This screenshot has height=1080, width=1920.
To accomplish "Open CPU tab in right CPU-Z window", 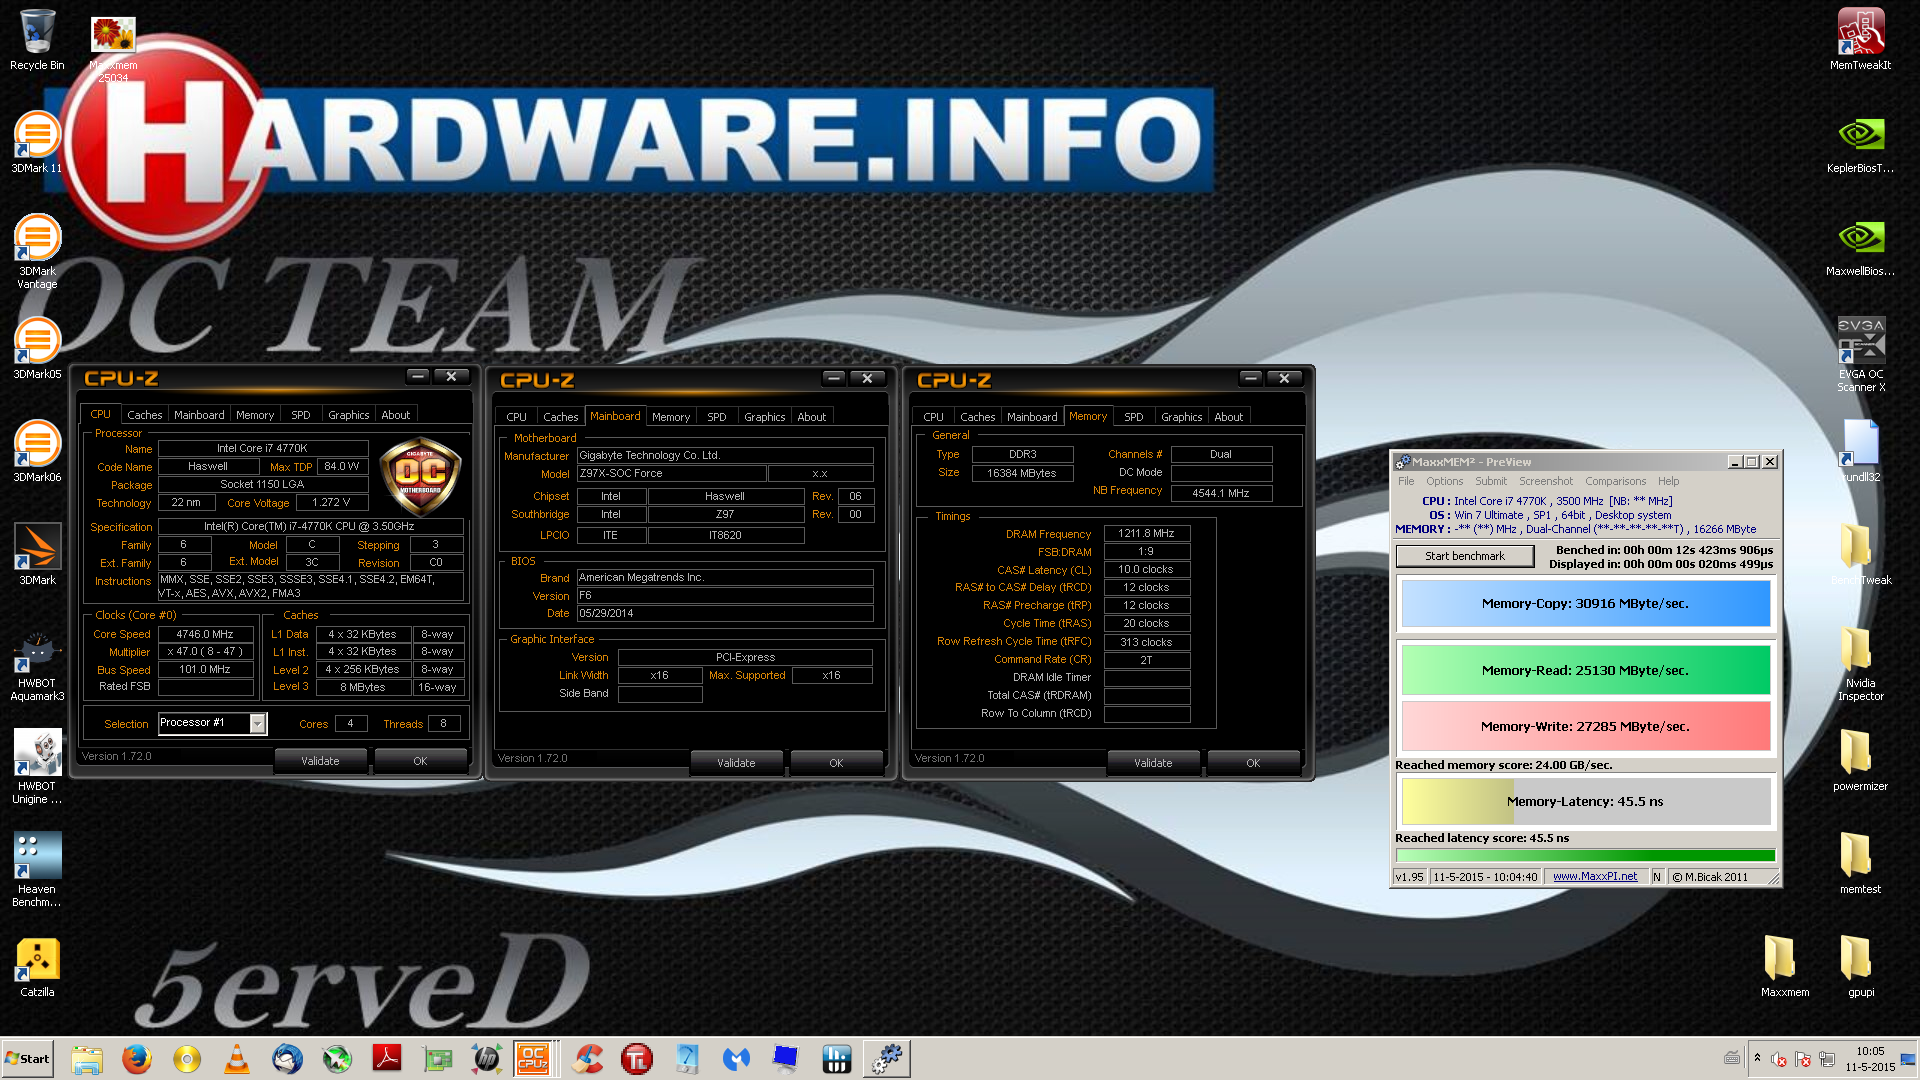I will coord(933,417).
